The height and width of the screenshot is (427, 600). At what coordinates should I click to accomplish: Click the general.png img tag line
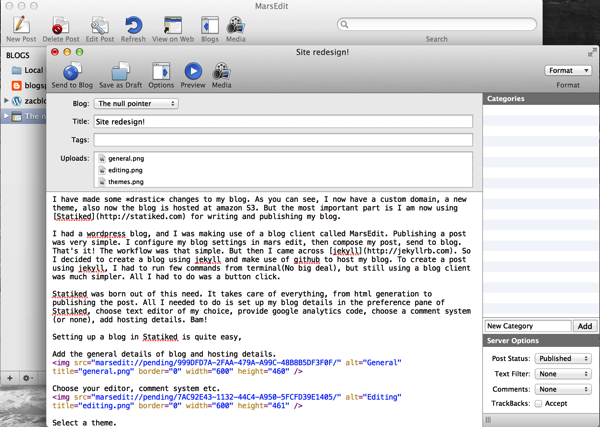[x=227, y=367]
